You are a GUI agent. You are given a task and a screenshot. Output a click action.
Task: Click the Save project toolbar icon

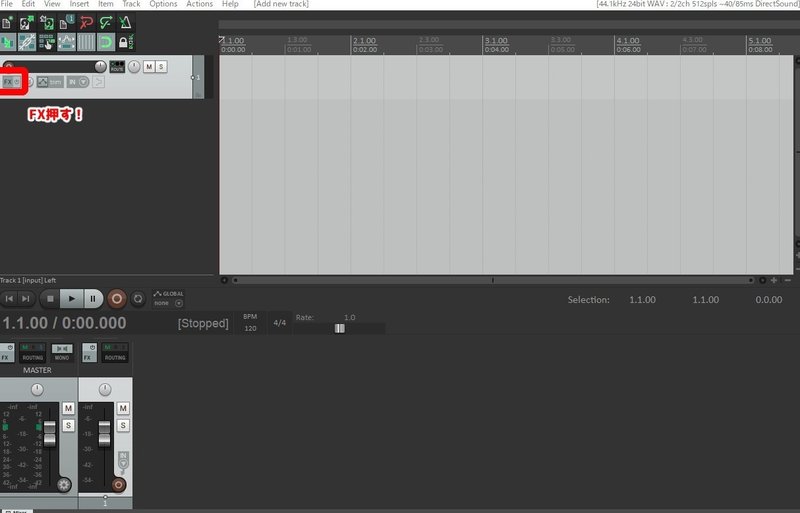(46, 22)
